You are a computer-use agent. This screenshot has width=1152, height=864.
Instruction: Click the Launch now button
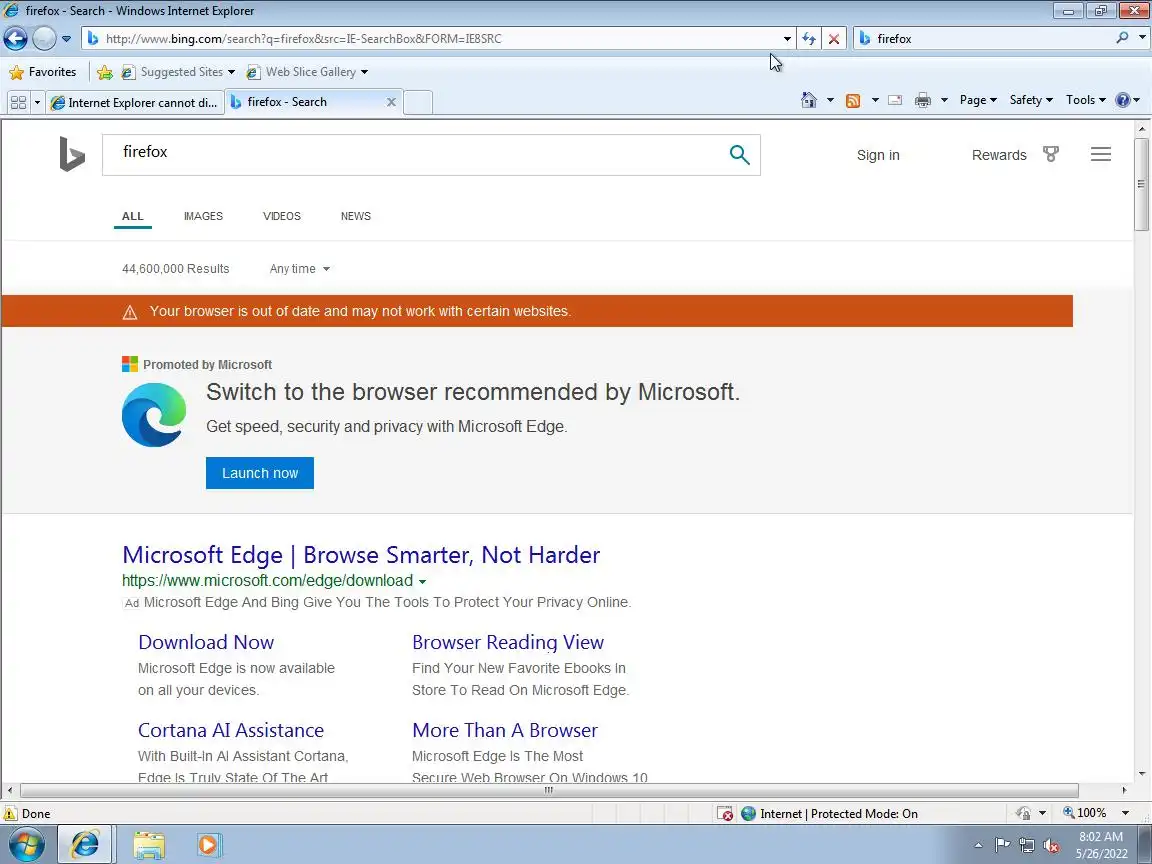tap(259, 473)
